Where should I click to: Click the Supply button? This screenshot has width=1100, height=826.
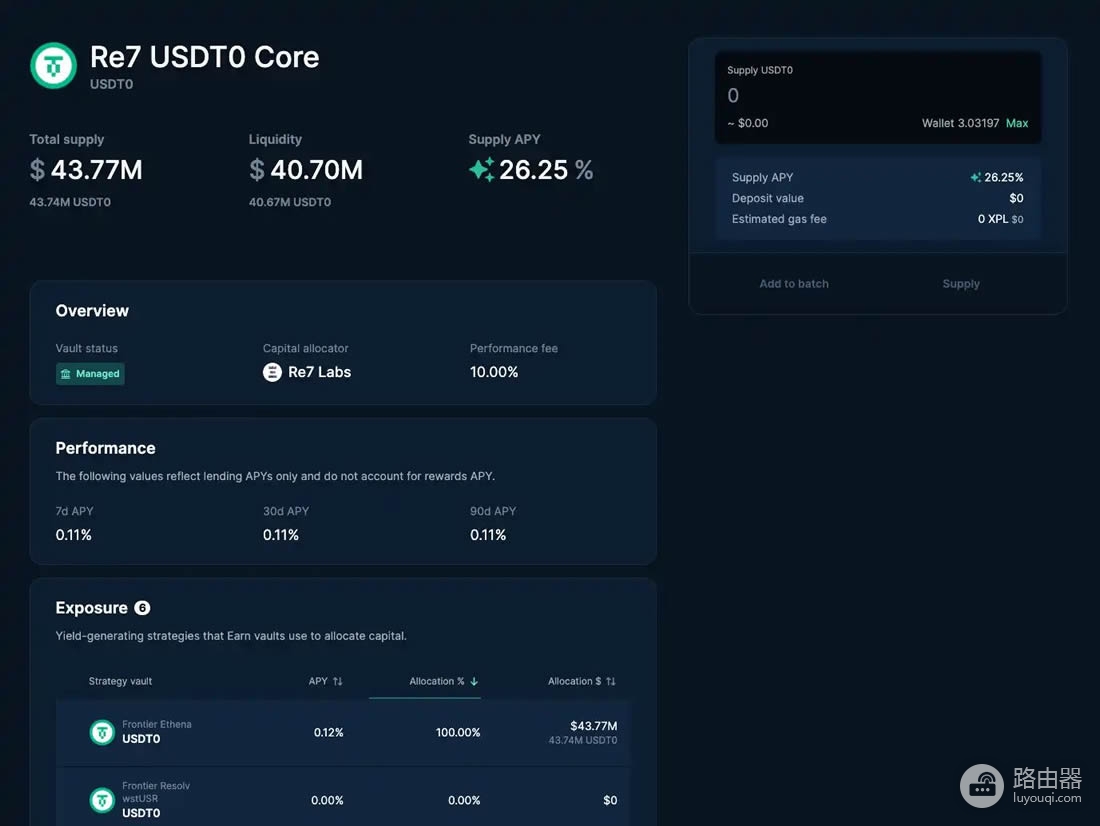click(961, 284)
